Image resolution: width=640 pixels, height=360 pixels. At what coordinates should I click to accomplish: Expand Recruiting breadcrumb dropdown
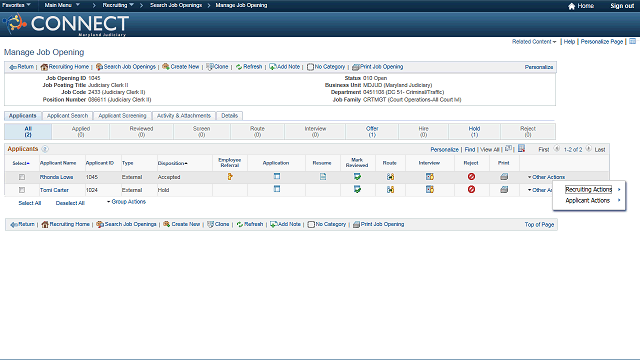coord(118,5)
